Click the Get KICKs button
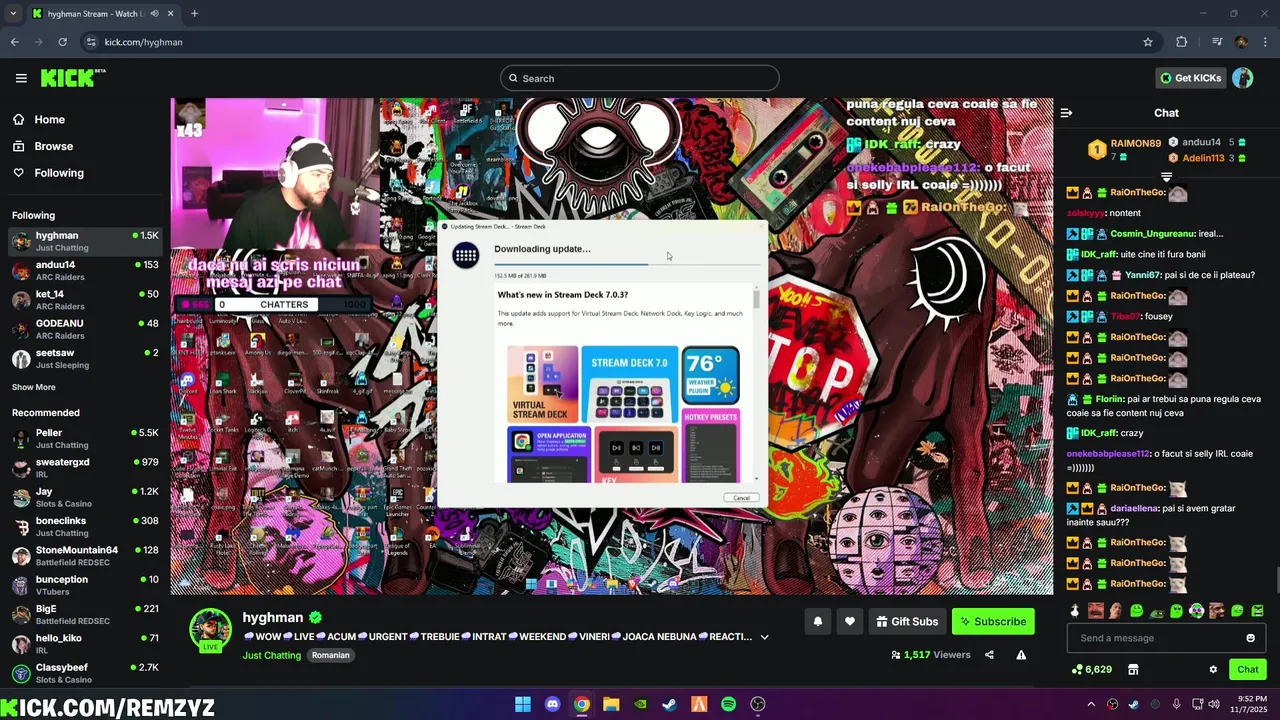Viewport: 1280px width, 720px height. [x=1190, y=78]
